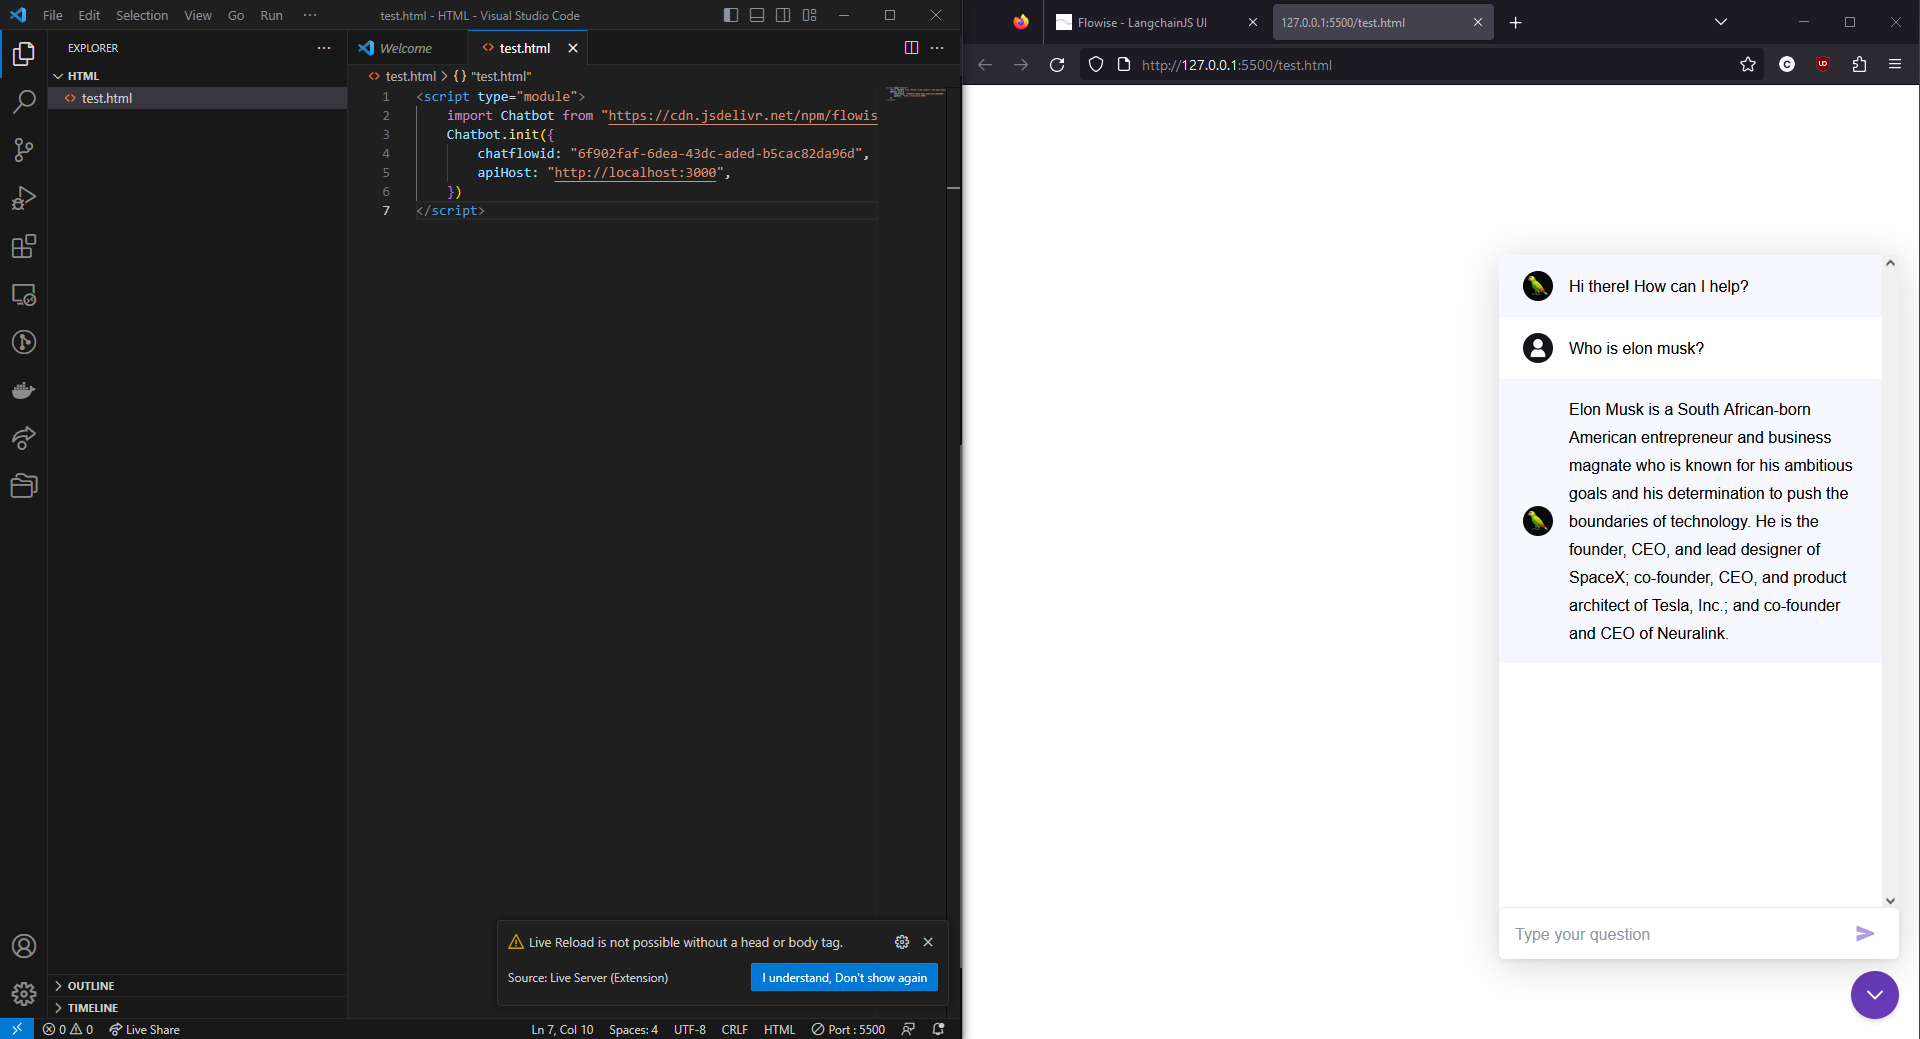Close the test.html editor tab
This screenshot has height=1039, width=1920.
573,48
